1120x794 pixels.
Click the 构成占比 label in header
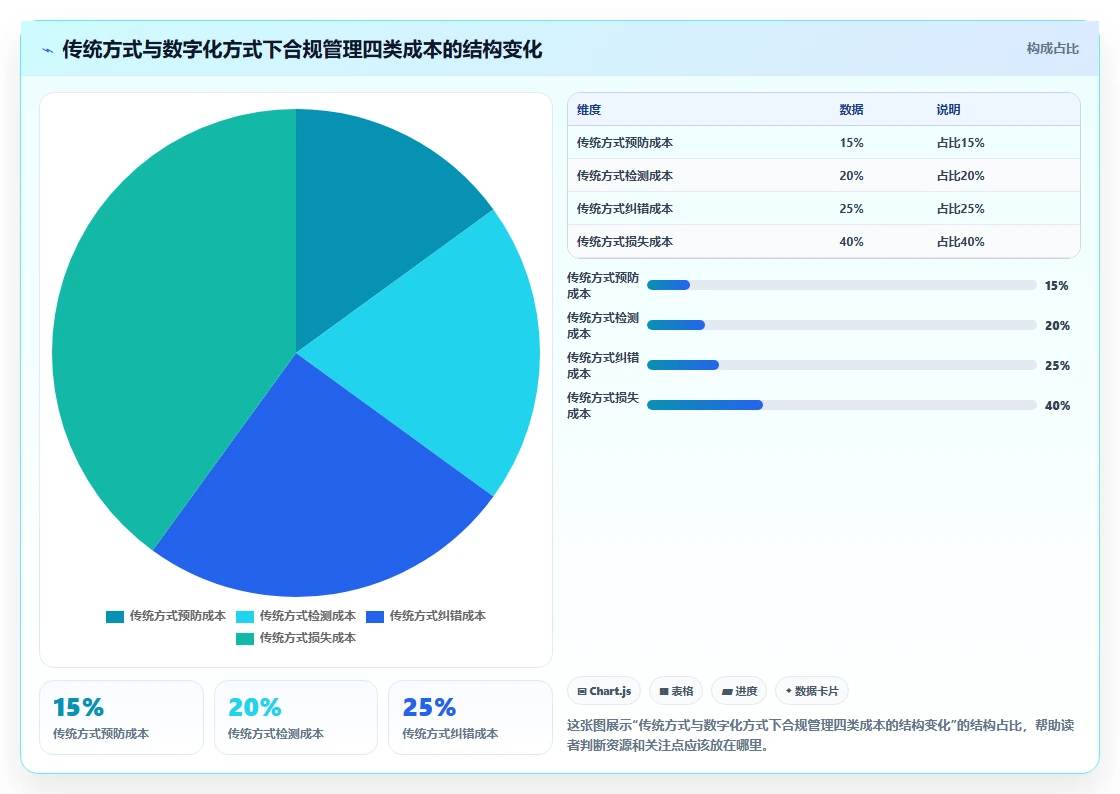pos(1052,49)
